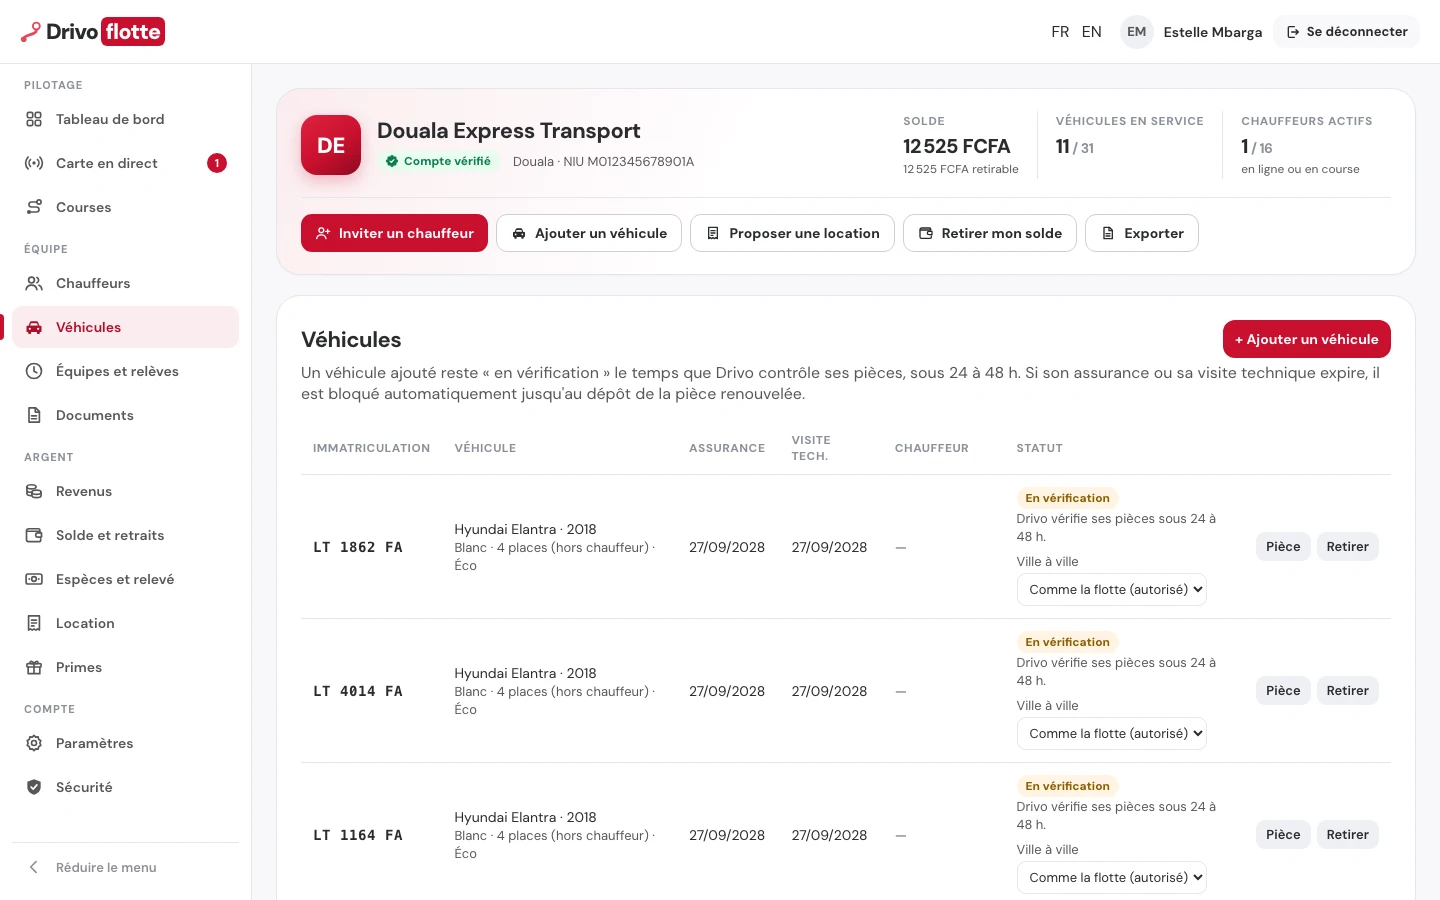Click Ajouter un véhicule in the header card
This screenshot has width=1440, height=900.
[x=589, y=233]
